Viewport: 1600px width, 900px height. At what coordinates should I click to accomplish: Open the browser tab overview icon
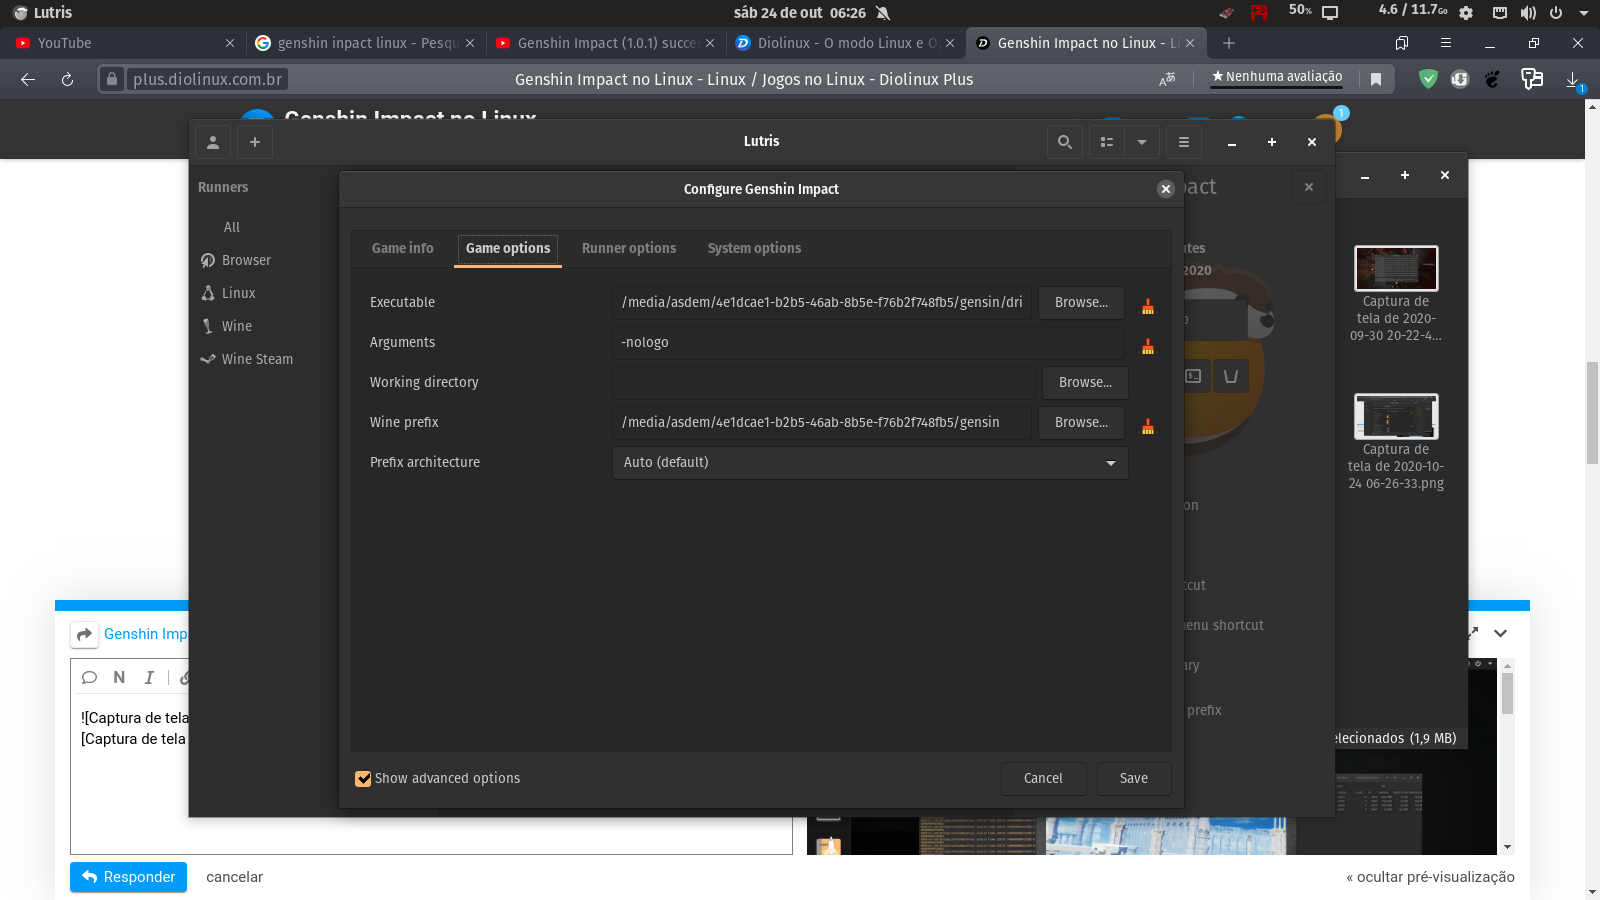point(1402,43)
